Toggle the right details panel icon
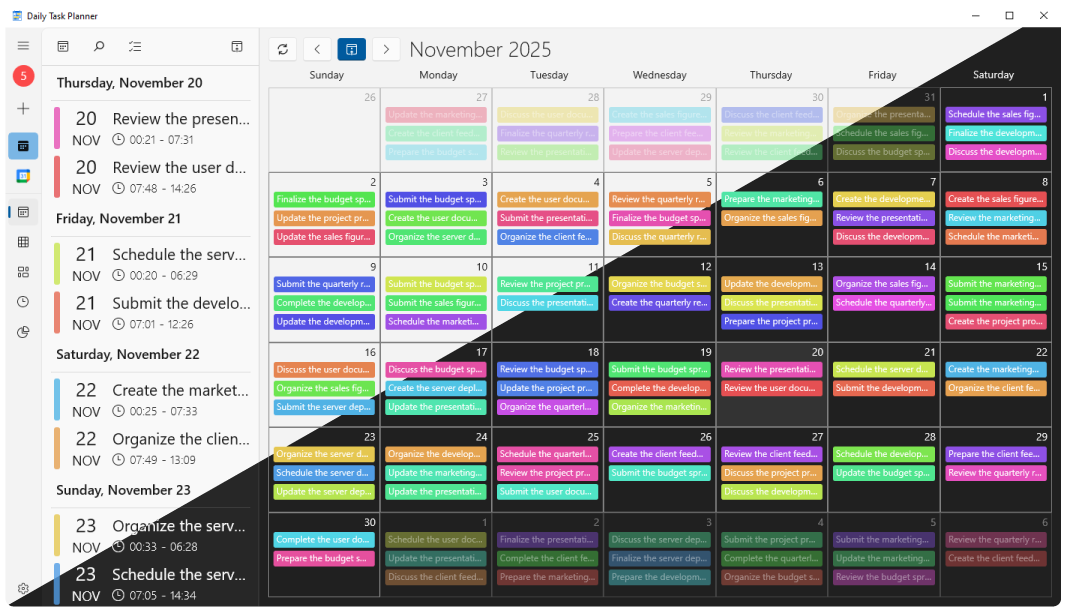 [237, 46]
